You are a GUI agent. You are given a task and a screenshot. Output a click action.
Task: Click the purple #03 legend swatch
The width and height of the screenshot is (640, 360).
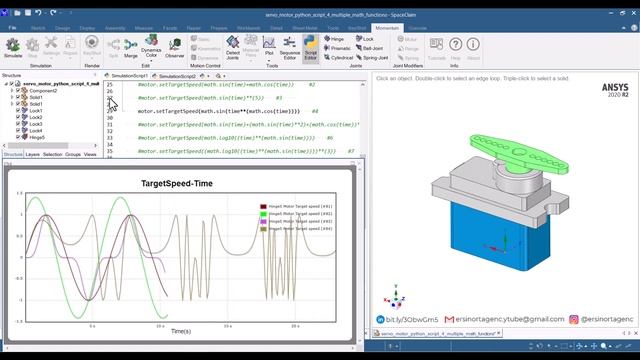(263, 222)
